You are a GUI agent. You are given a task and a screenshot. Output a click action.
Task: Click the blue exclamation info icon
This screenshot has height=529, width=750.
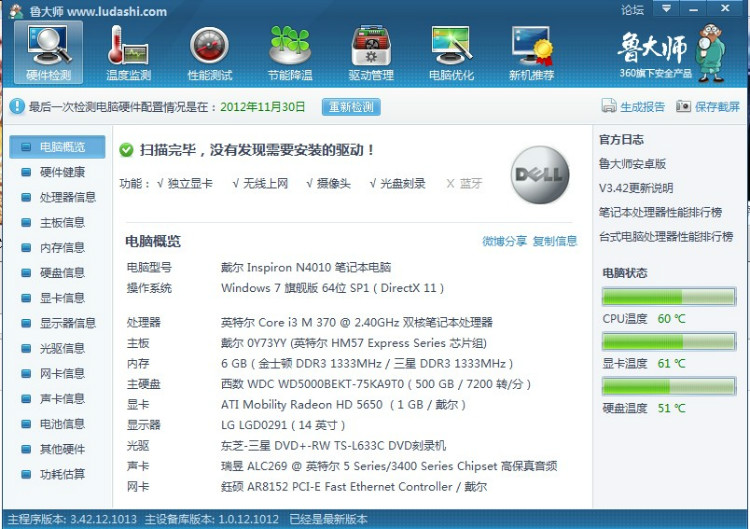(17, 106)
